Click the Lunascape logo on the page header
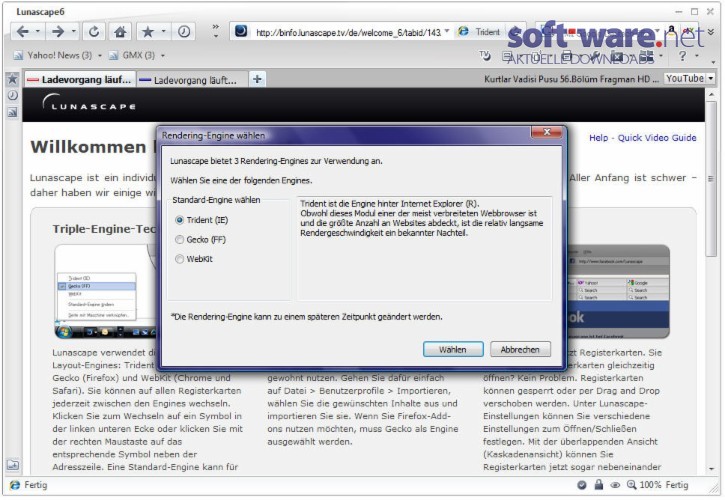725x500 pixels. (89, 103)
